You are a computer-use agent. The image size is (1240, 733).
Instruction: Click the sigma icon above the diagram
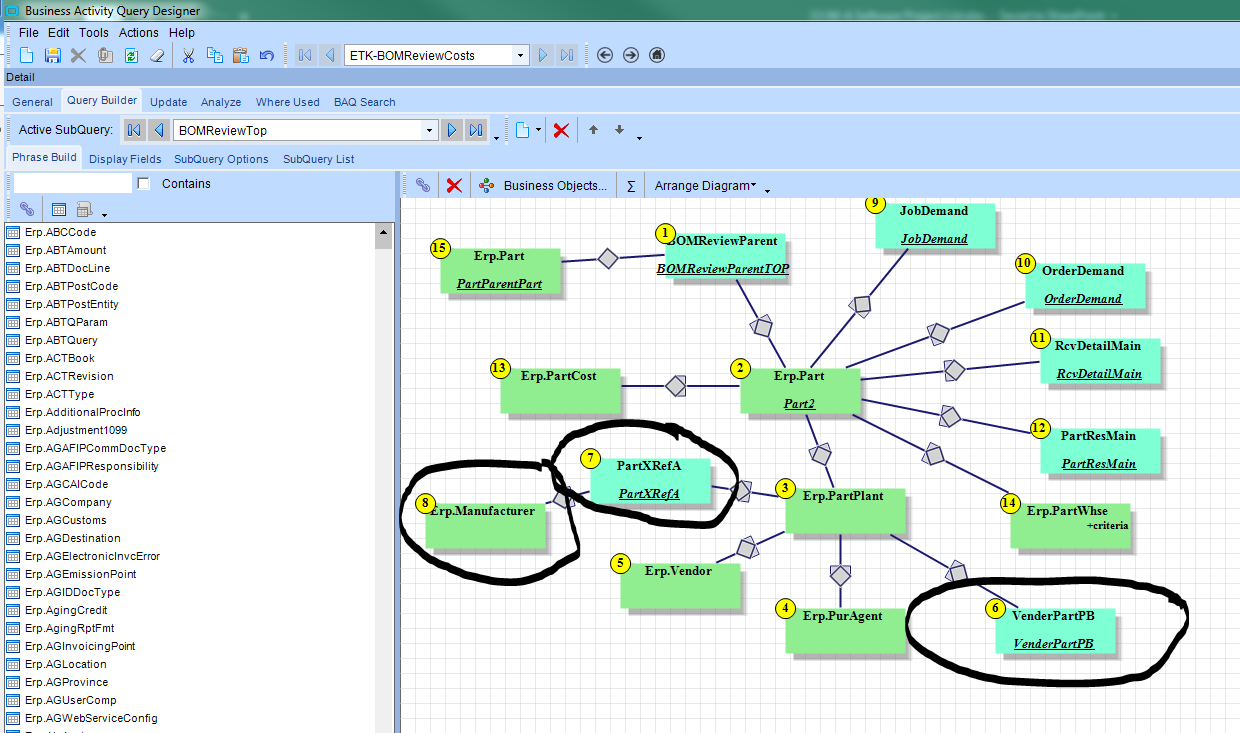pos(631,185)
